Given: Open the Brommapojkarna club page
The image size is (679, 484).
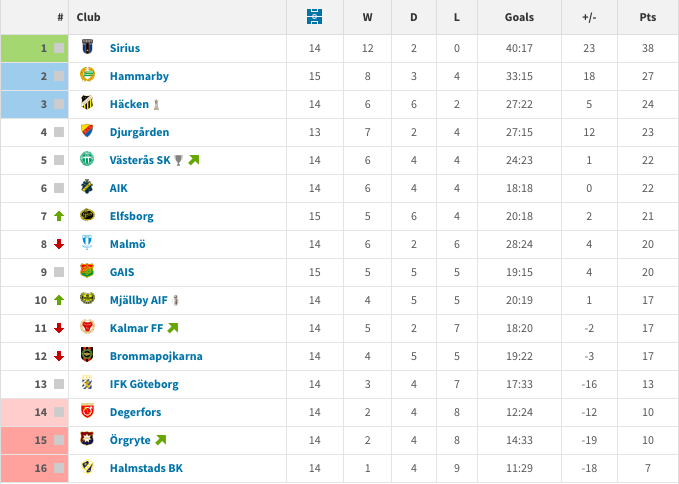Looking at the screenshot, I should [156, 356].
